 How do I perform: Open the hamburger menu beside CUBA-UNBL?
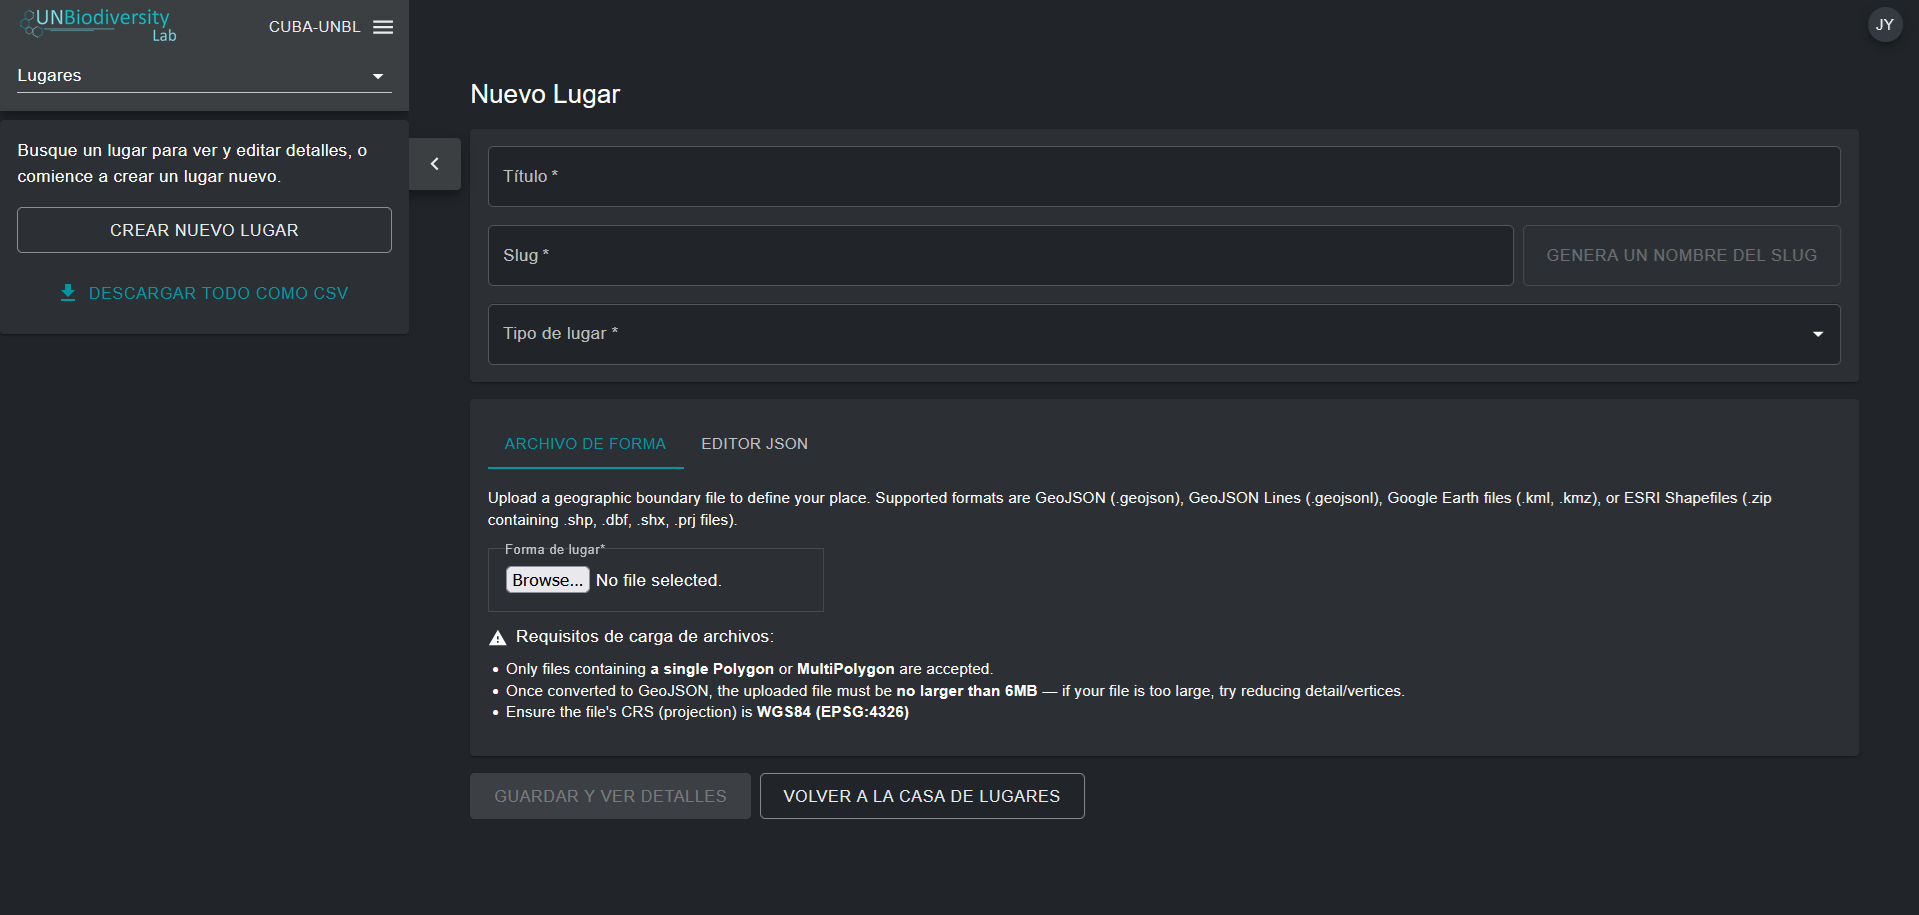[383, 27]
